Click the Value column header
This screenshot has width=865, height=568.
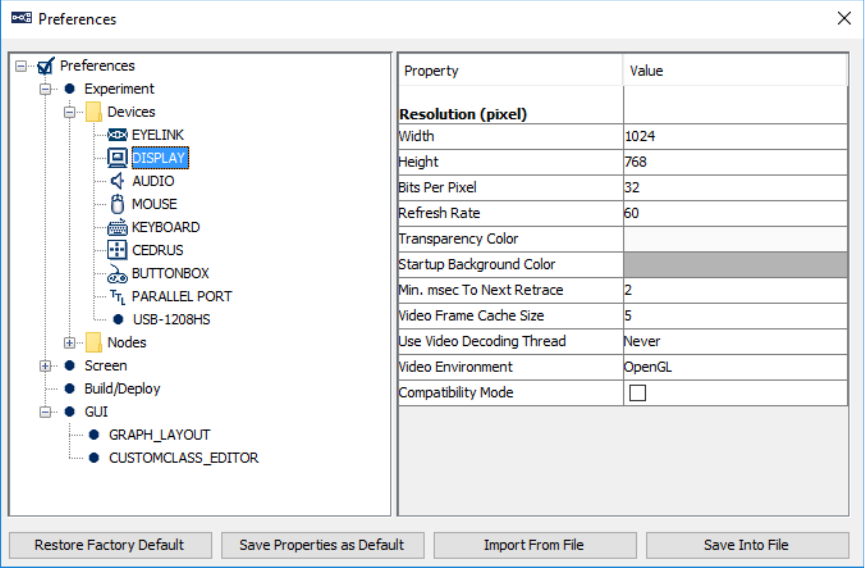(735, 71)
